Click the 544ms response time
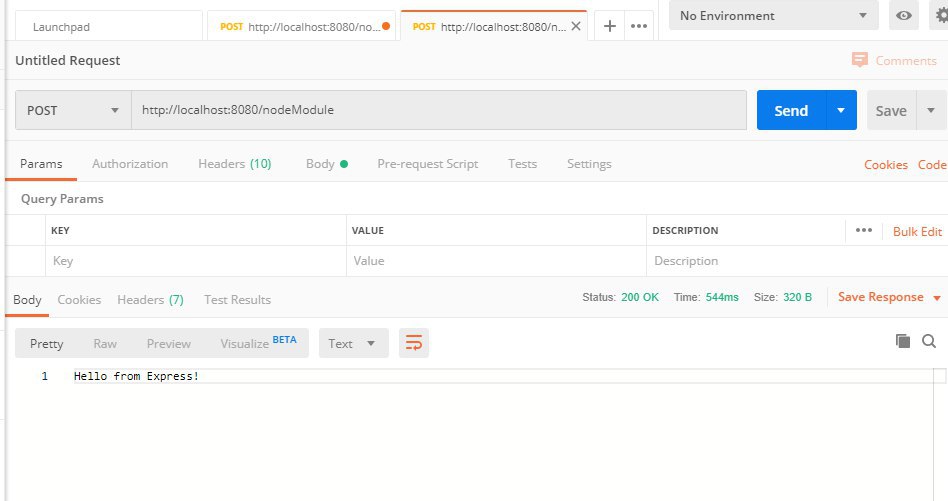This screenshot has width=948, height=501. 722,297
